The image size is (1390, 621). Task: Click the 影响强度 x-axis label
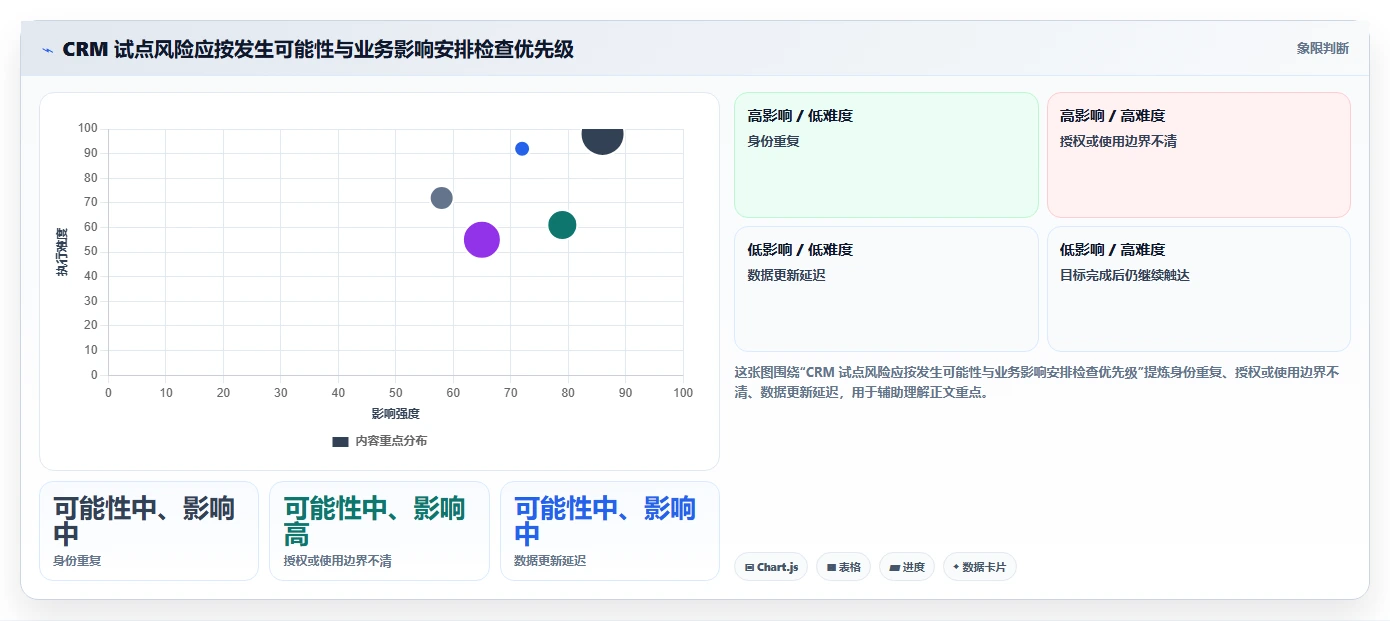395,413
